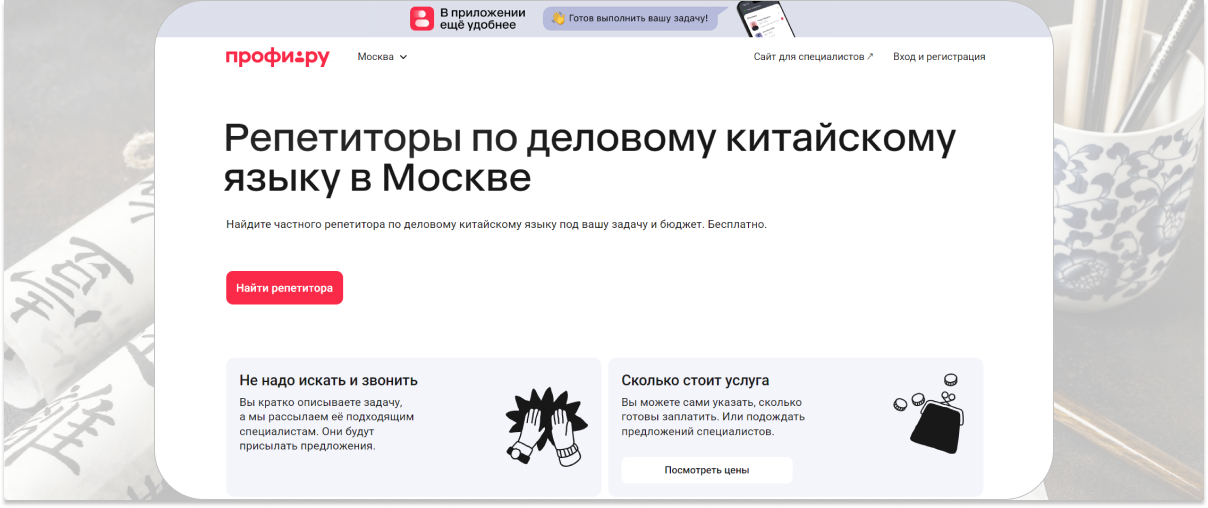Click the red app icon in top banner
1208x508 pixels.
coord(423,18)
